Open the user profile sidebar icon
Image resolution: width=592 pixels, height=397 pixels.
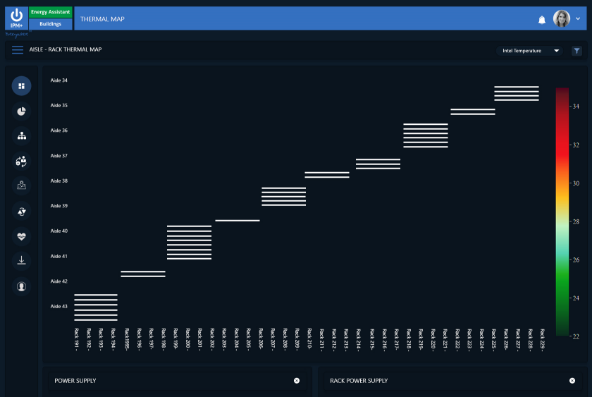click(22, 286)
